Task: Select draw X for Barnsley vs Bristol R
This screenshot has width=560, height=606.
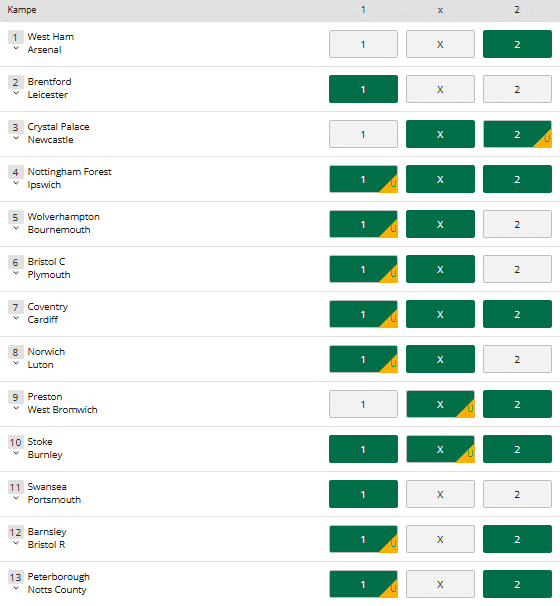Action: coord(440,539)
